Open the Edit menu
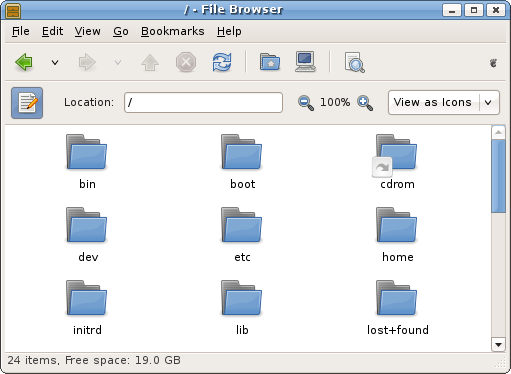 [52, 31]
